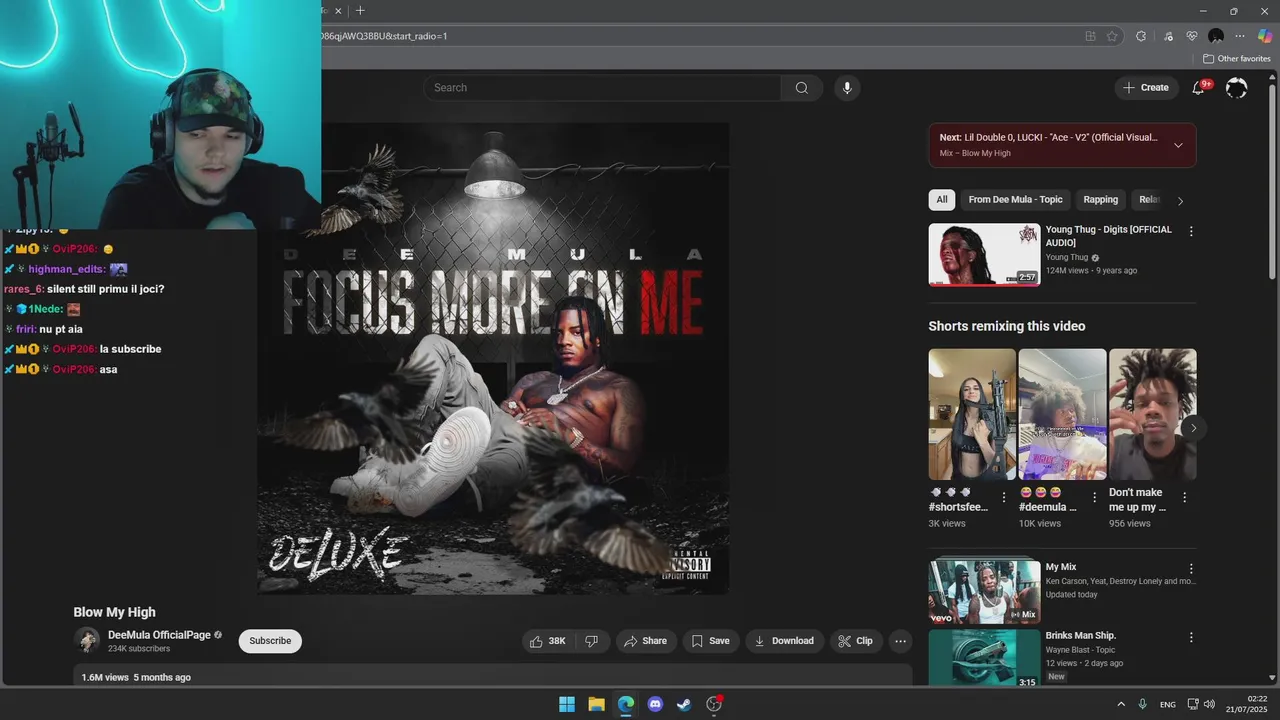Click the Download button

784,641
